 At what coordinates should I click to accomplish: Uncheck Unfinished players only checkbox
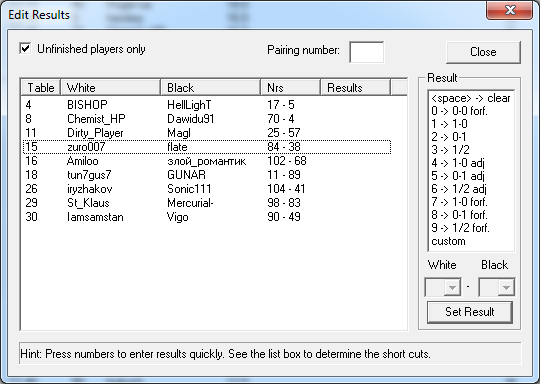point(25,49)
